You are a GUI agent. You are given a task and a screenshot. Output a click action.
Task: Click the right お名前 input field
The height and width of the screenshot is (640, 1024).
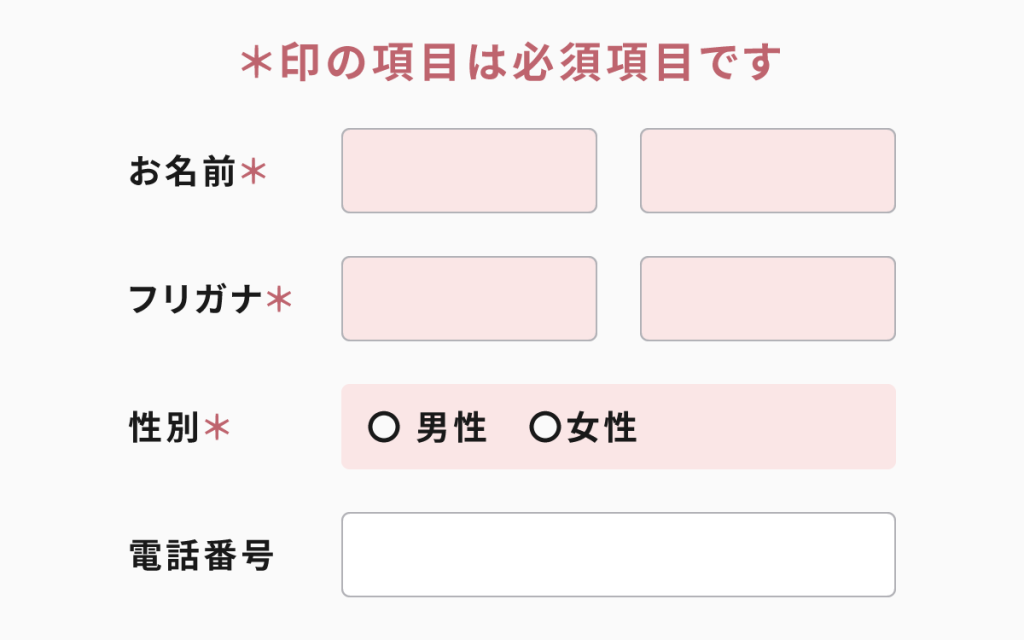[x=767, y=171]
